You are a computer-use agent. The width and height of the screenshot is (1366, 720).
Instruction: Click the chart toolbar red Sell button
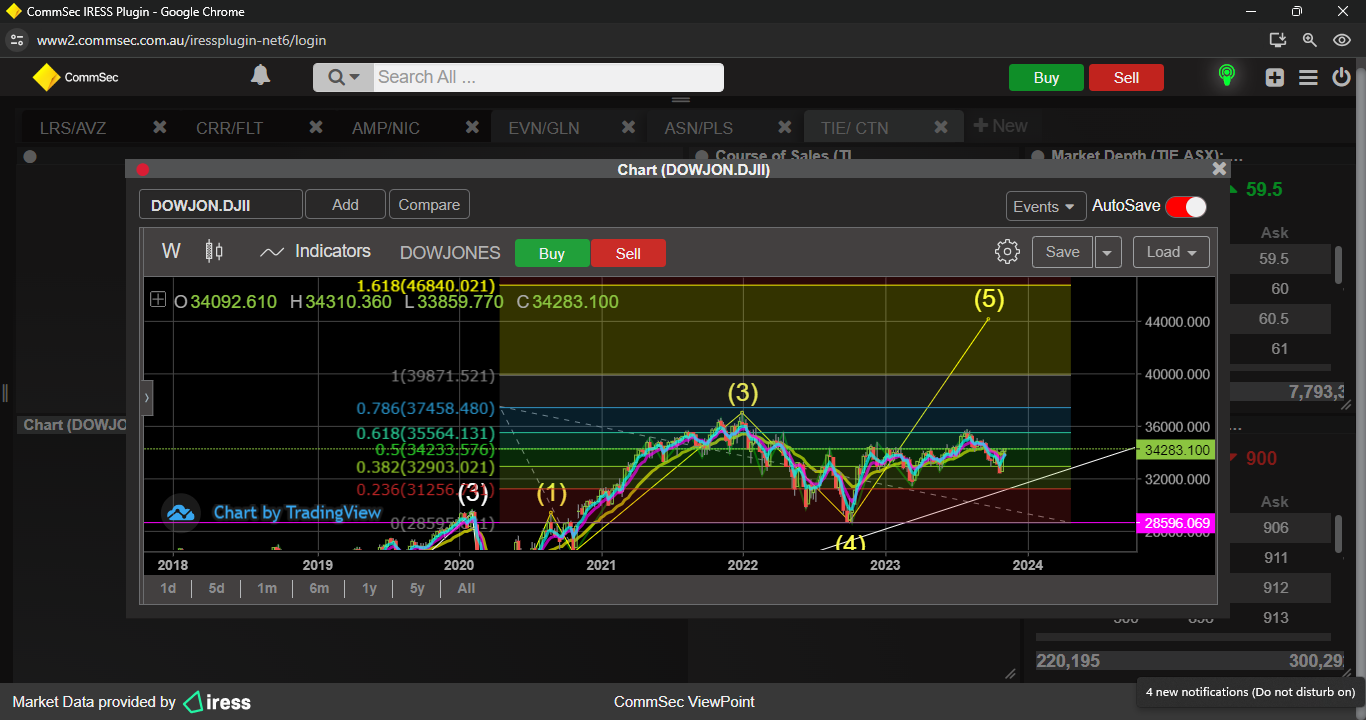point(628,254)
